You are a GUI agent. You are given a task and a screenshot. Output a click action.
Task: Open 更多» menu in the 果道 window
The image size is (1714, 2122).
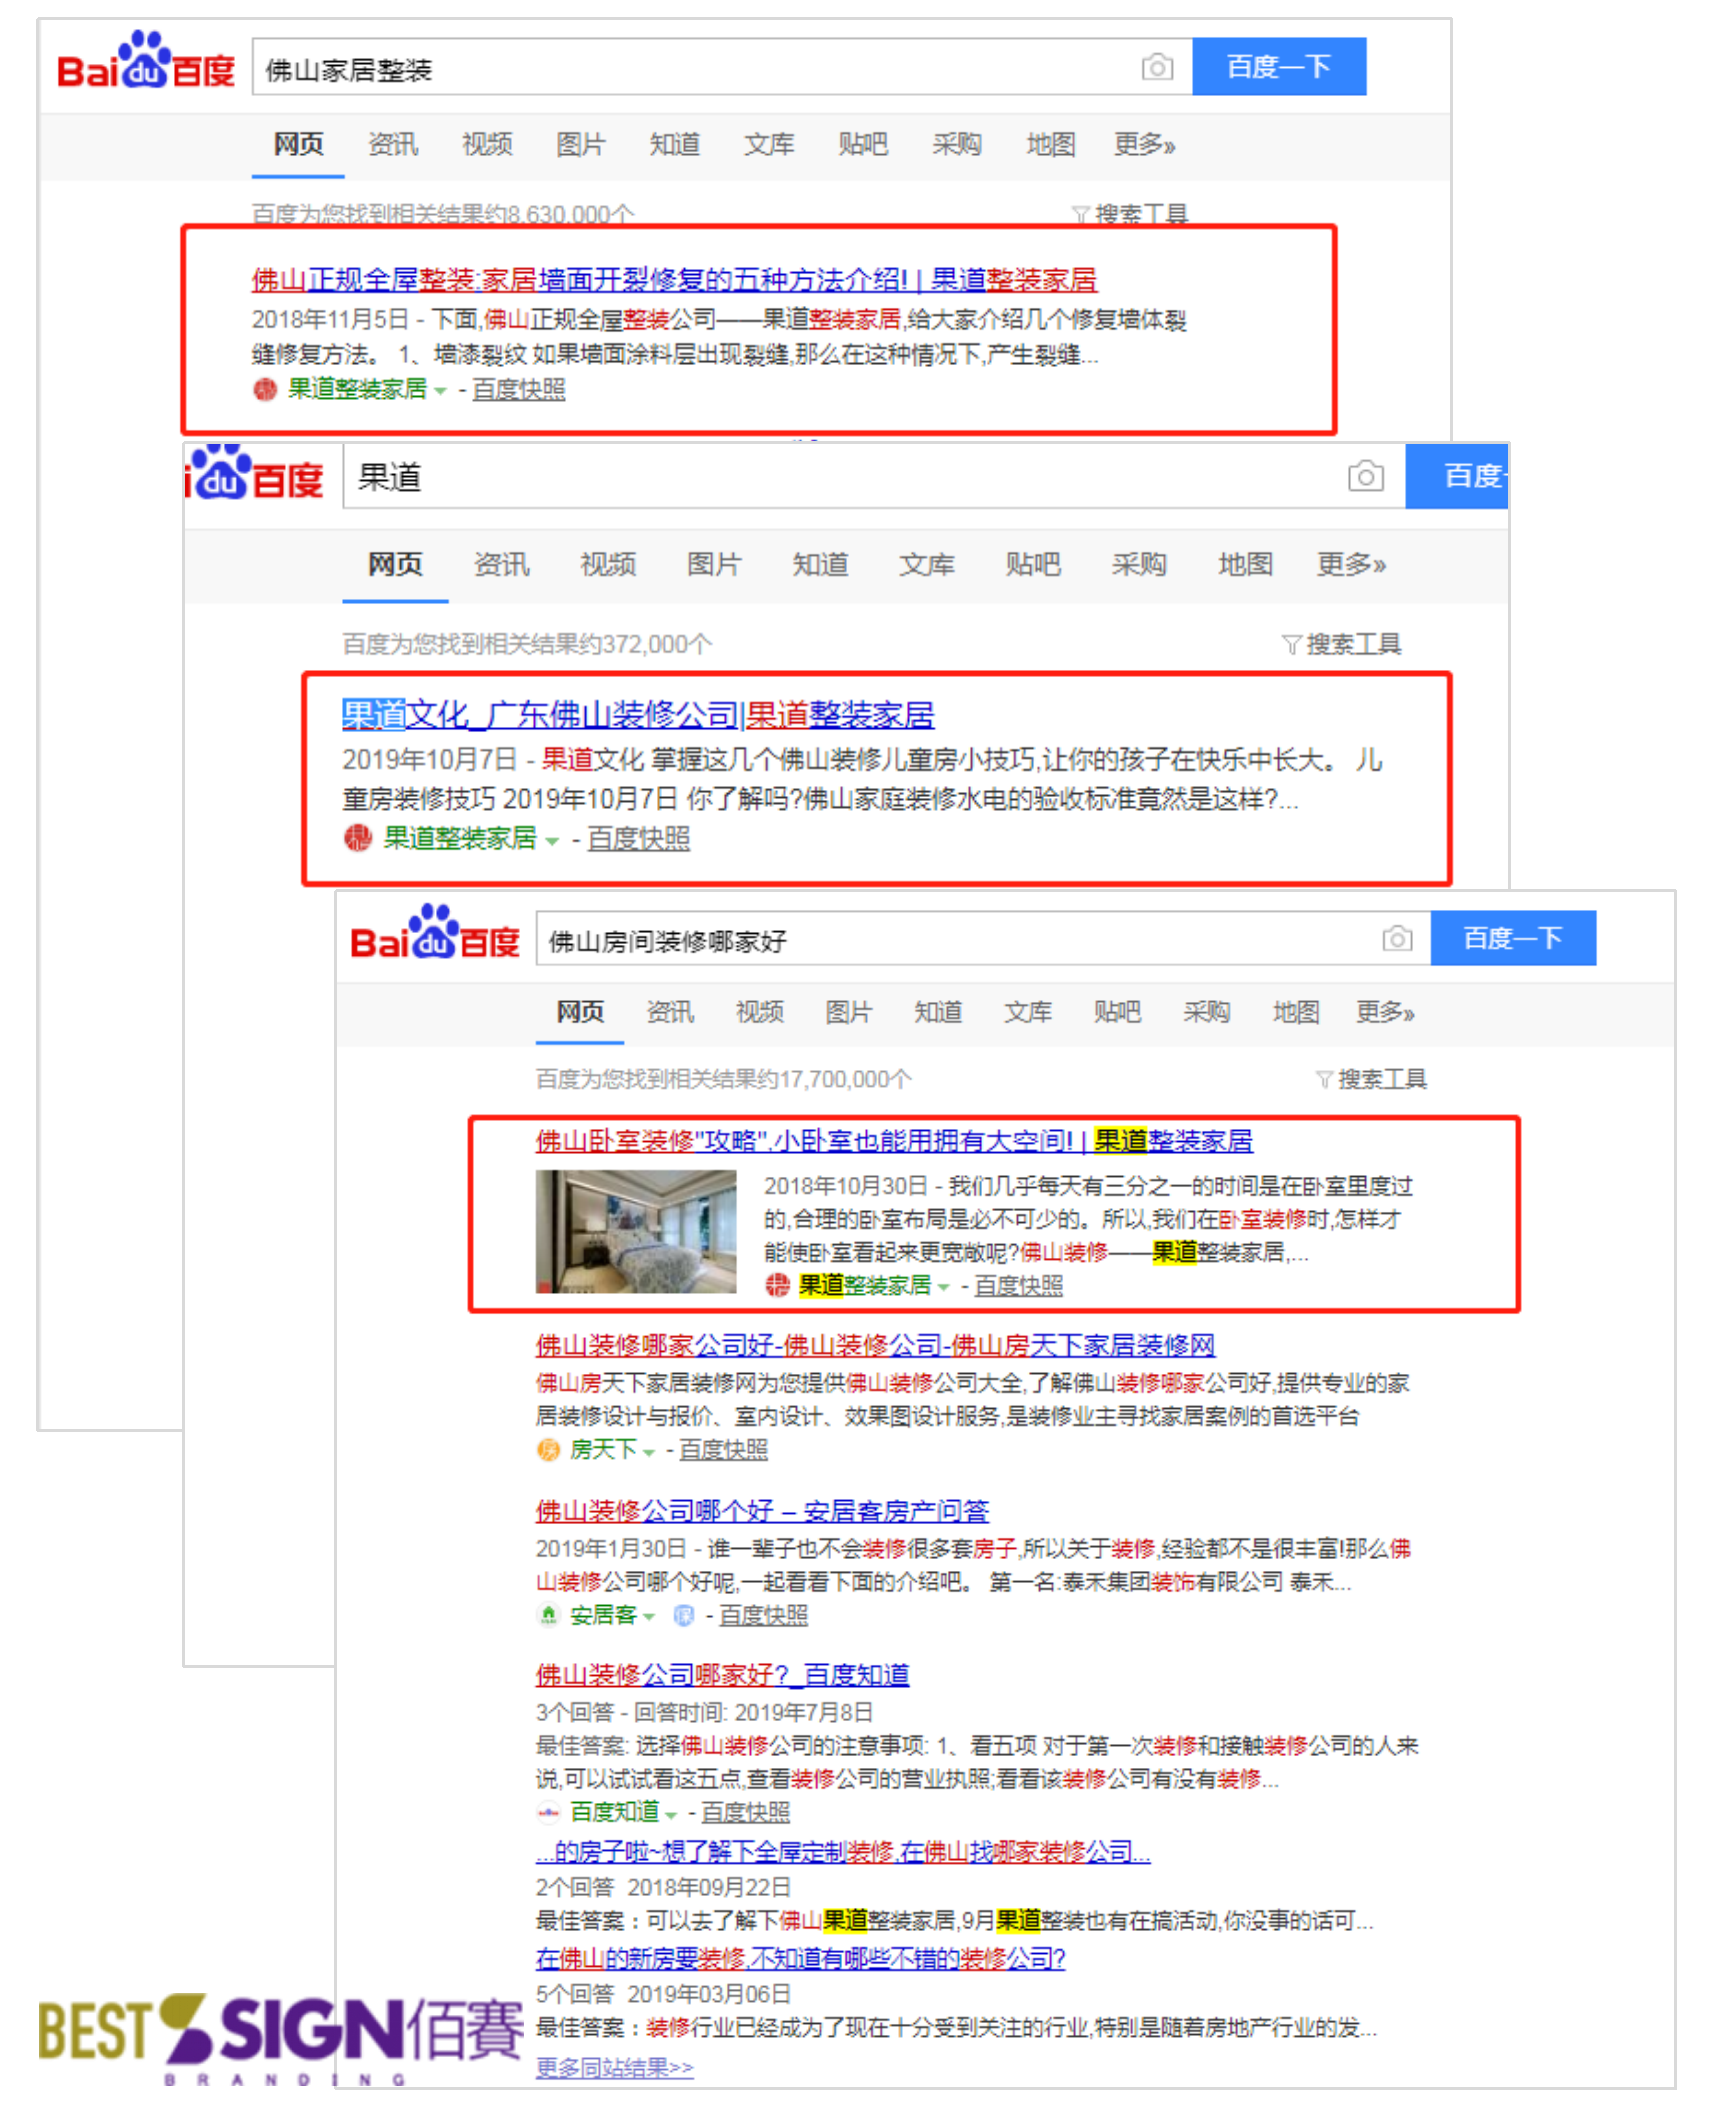pos(1351,565)
